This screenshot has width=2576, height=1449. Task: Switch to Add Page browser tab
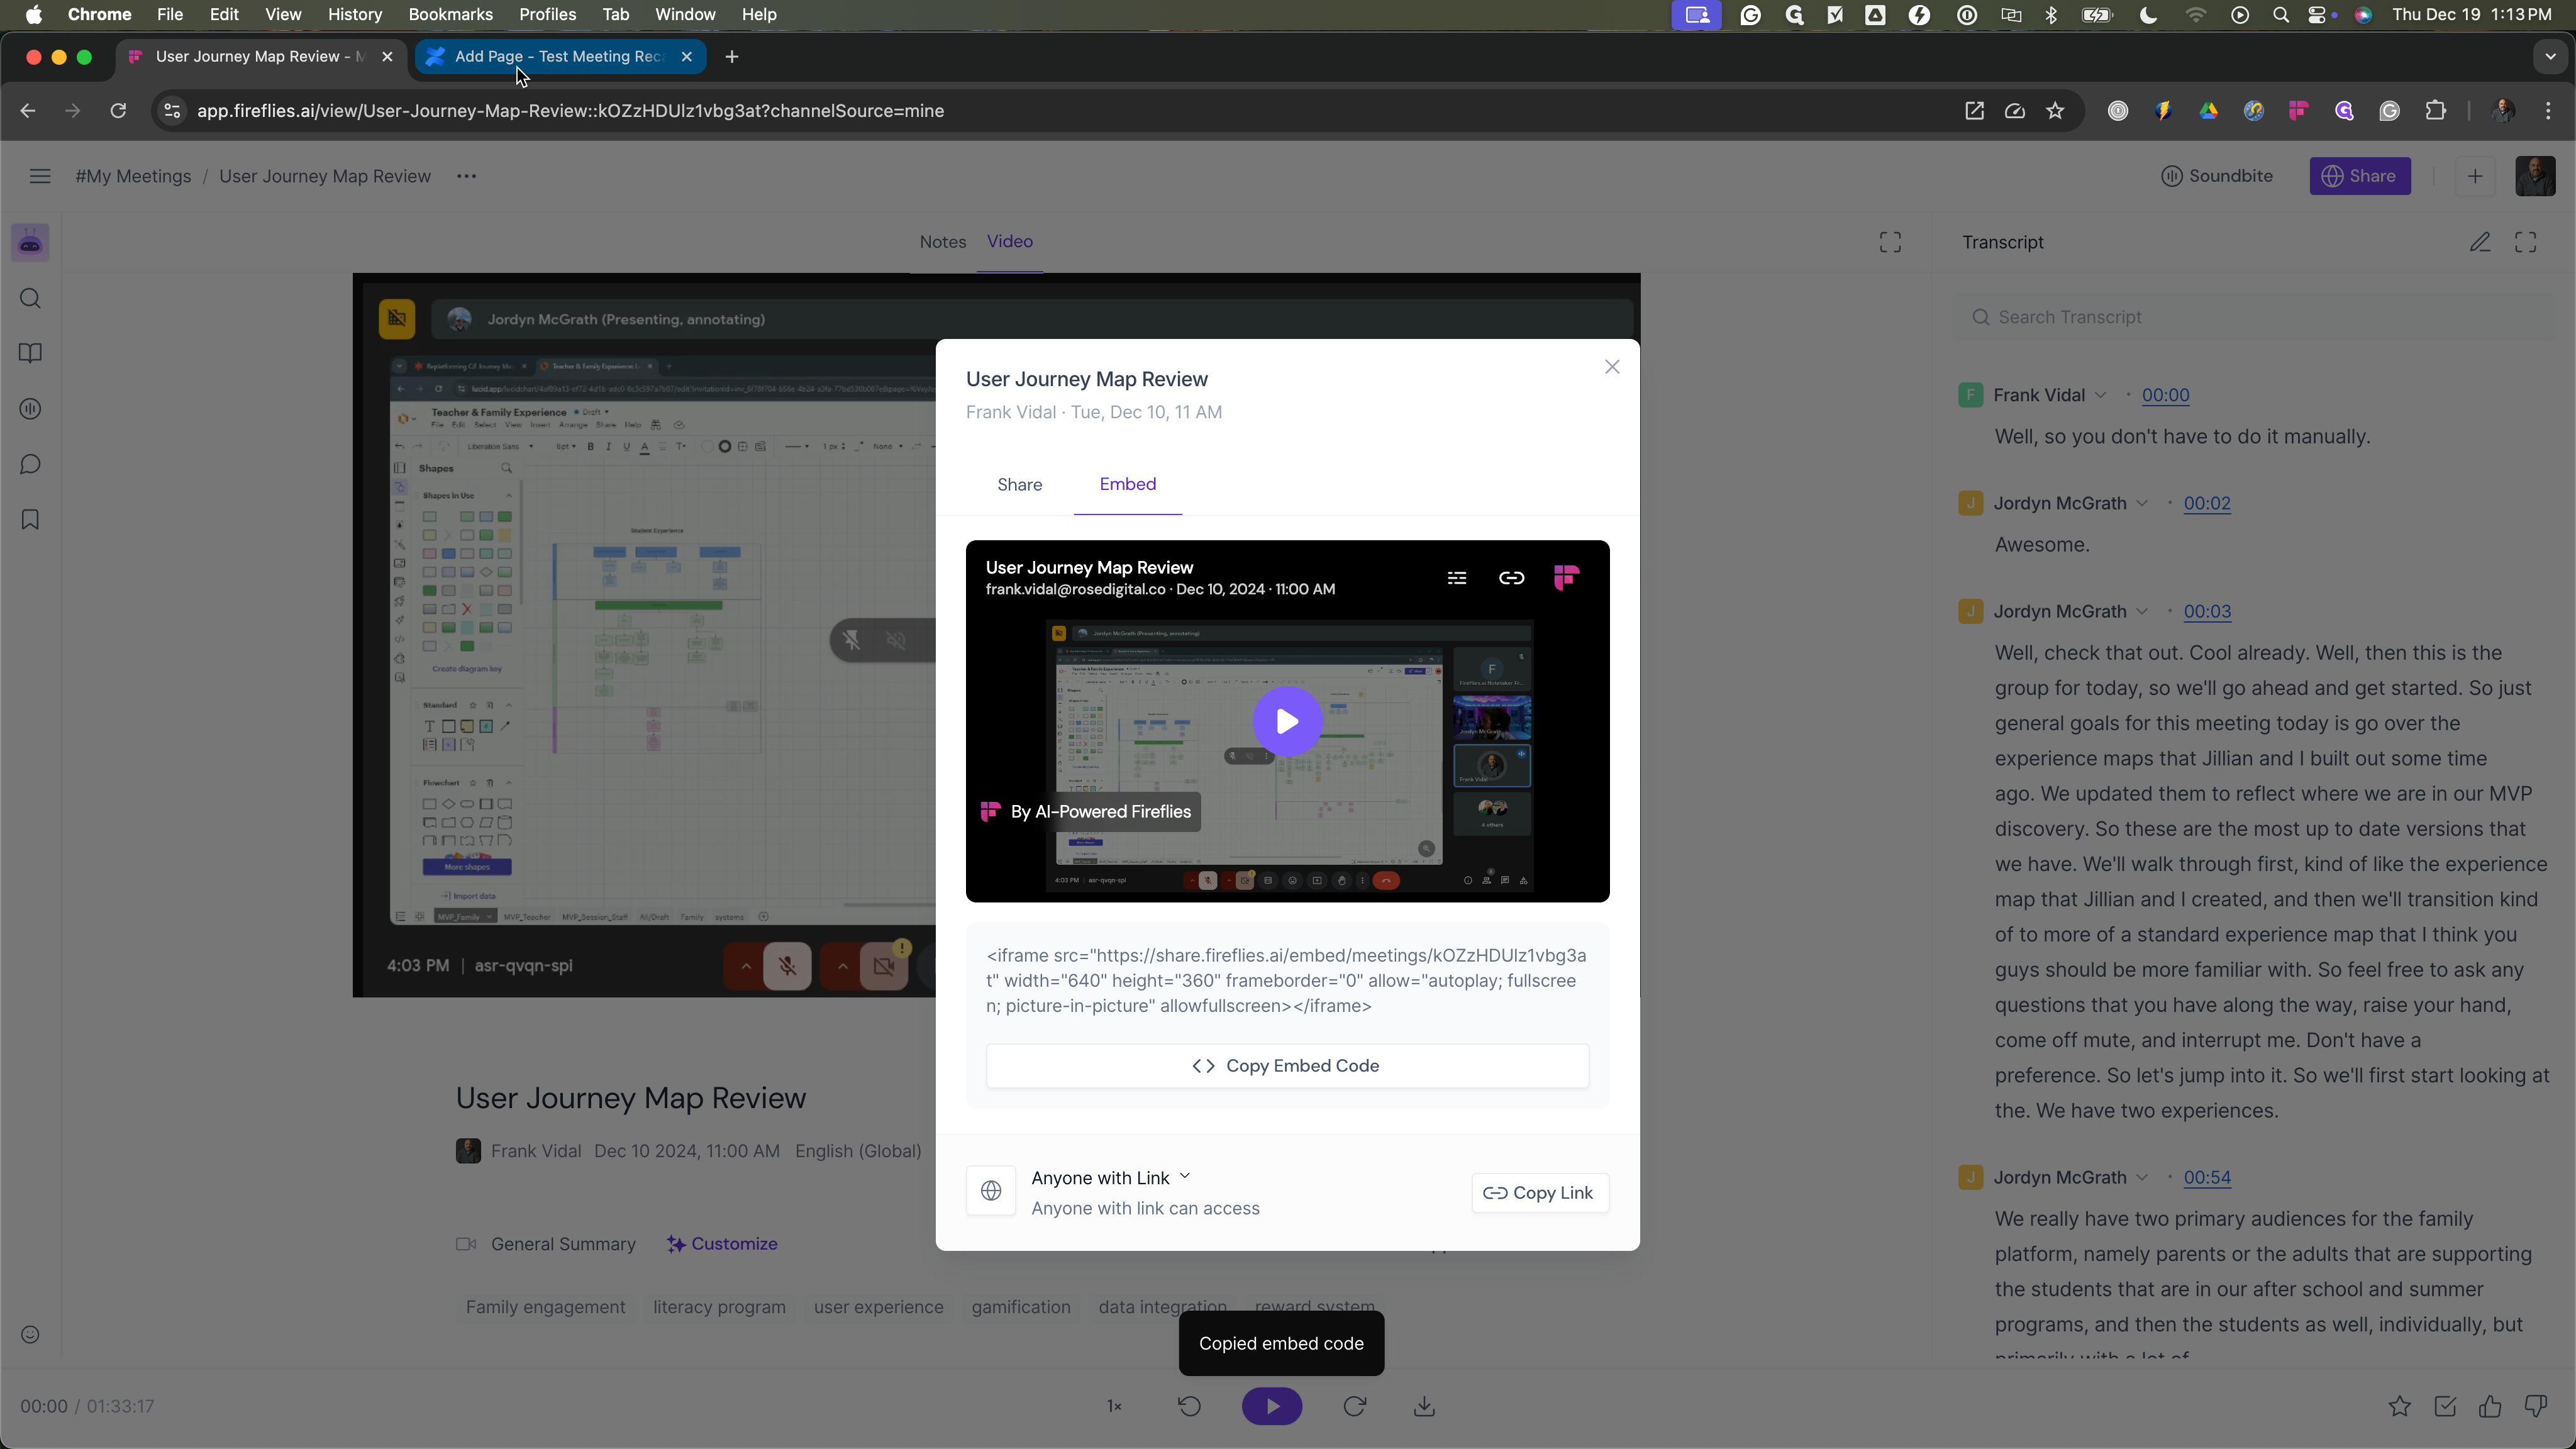click(x=560, y=57)
